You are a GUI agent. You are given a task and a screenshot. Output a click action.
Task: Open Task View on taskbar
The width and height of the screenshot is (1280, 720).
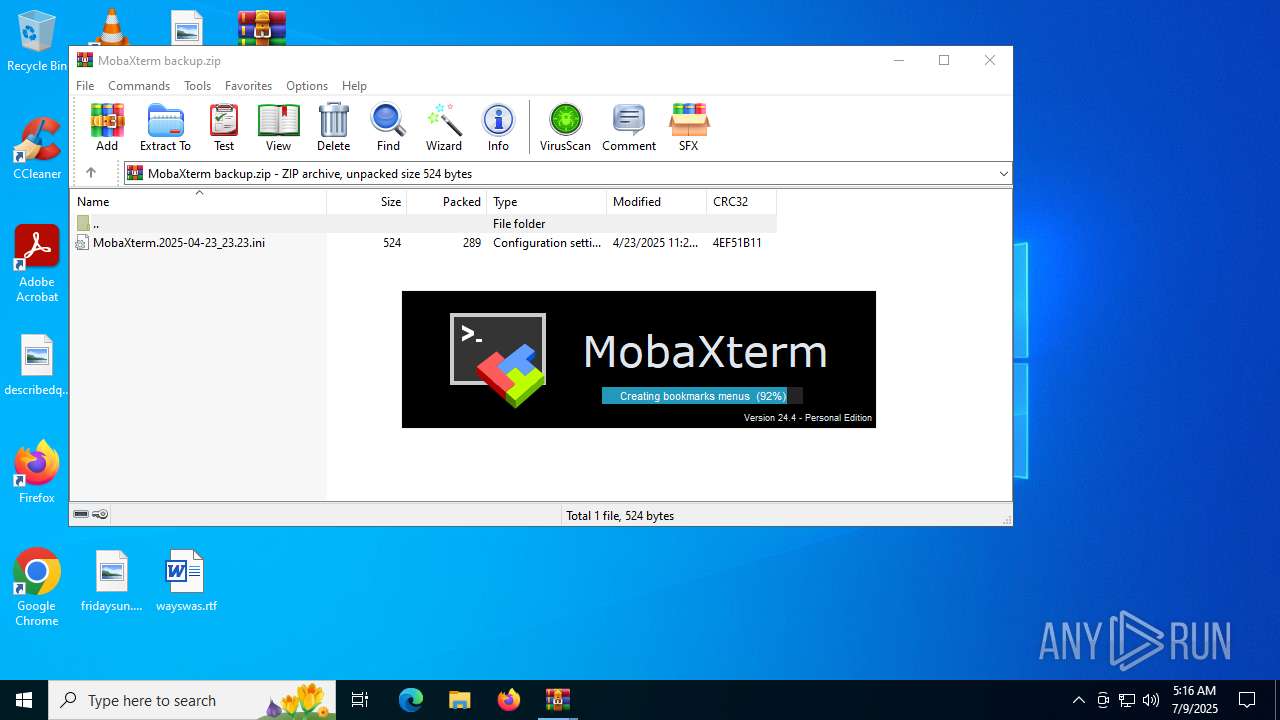click(x=361, y=700)
